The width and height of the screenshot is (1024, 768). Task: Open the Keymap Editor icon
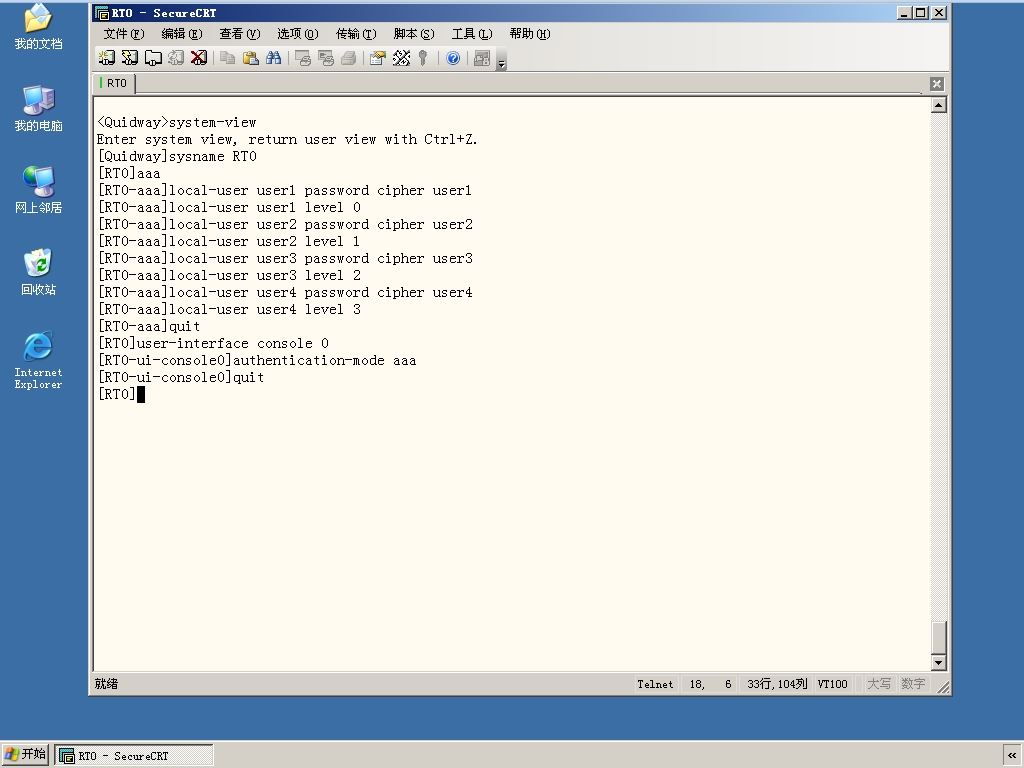coord(401,58)
